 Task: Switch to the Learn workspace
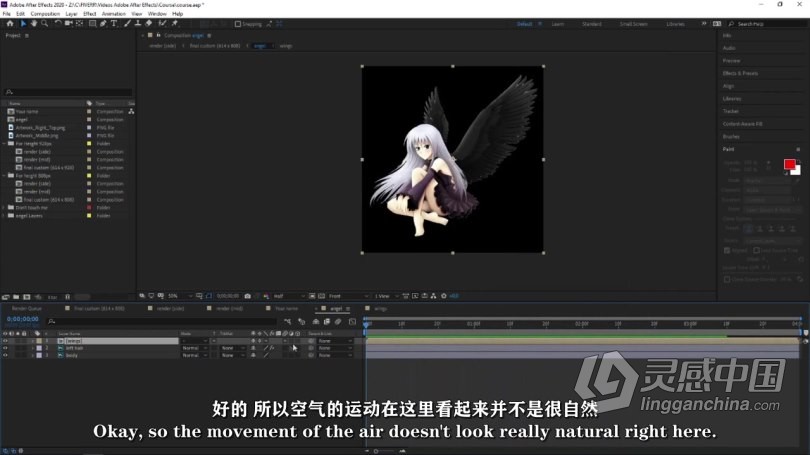click(558, 24)
